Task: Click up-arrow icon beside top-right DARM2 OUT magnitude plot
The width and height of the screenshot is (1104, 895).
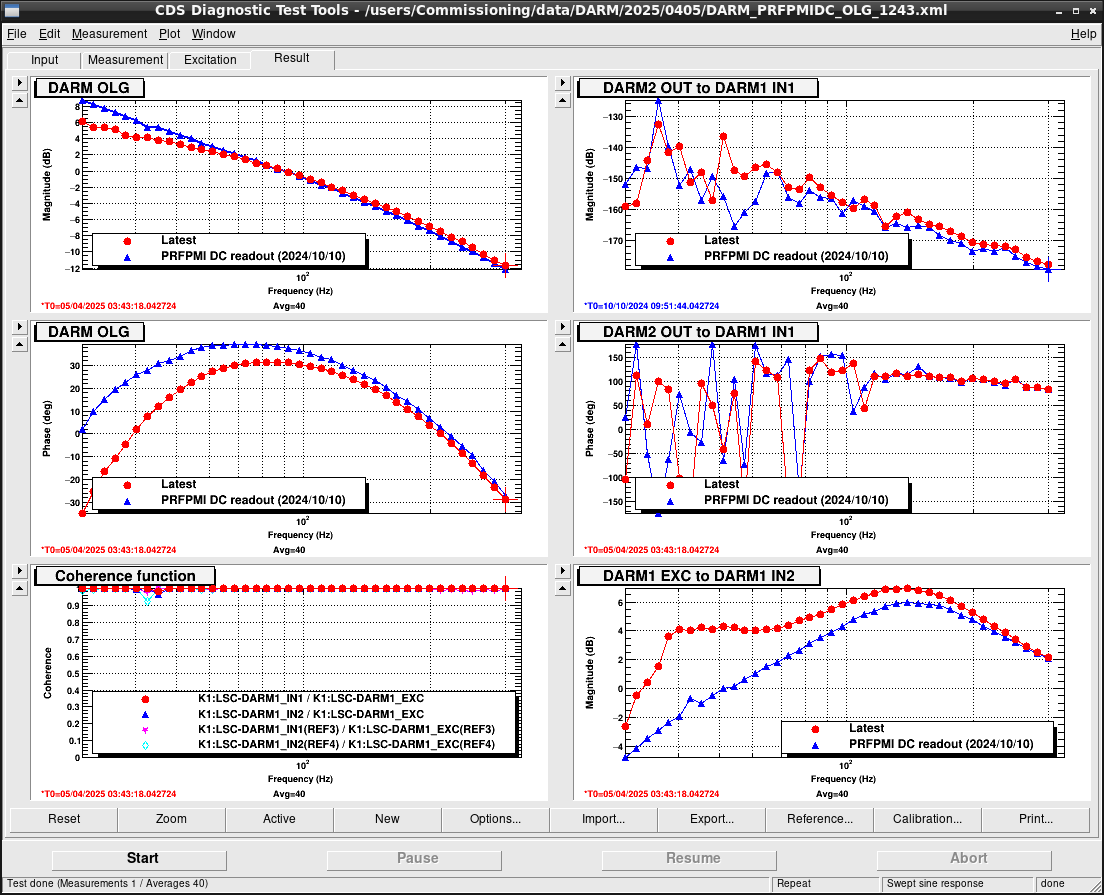Action: click(x=563, y=101)
